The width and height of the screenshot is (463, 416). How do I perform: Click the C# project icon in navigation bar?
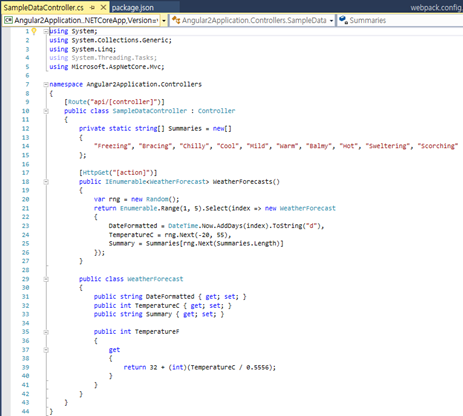8,20
